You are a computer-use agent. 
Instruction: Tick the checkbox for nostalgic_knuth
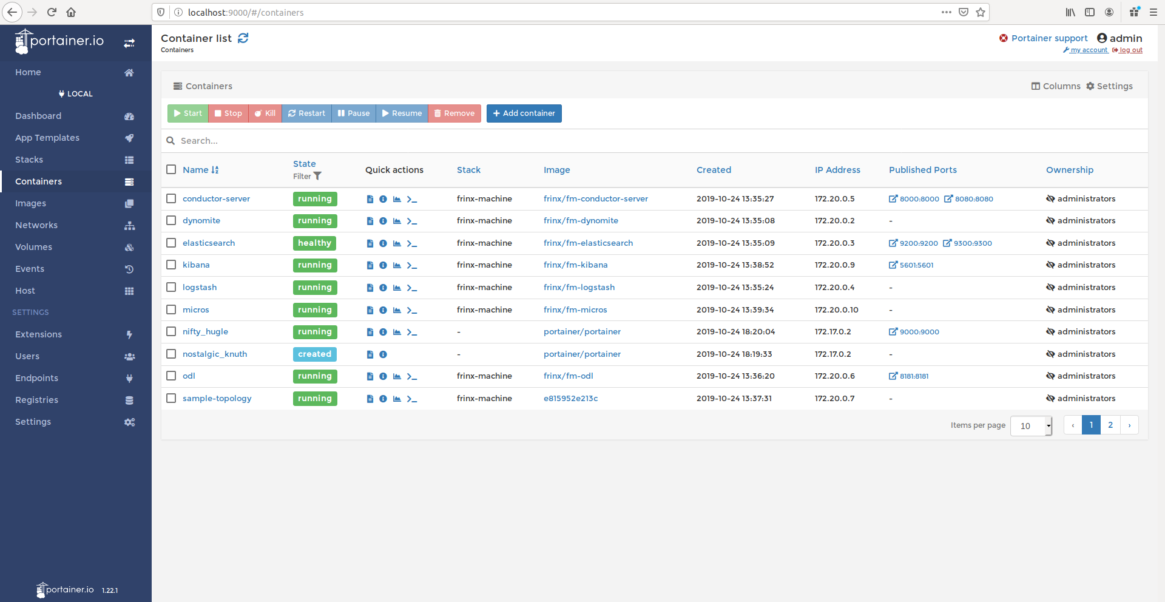(x=171, y=354)
